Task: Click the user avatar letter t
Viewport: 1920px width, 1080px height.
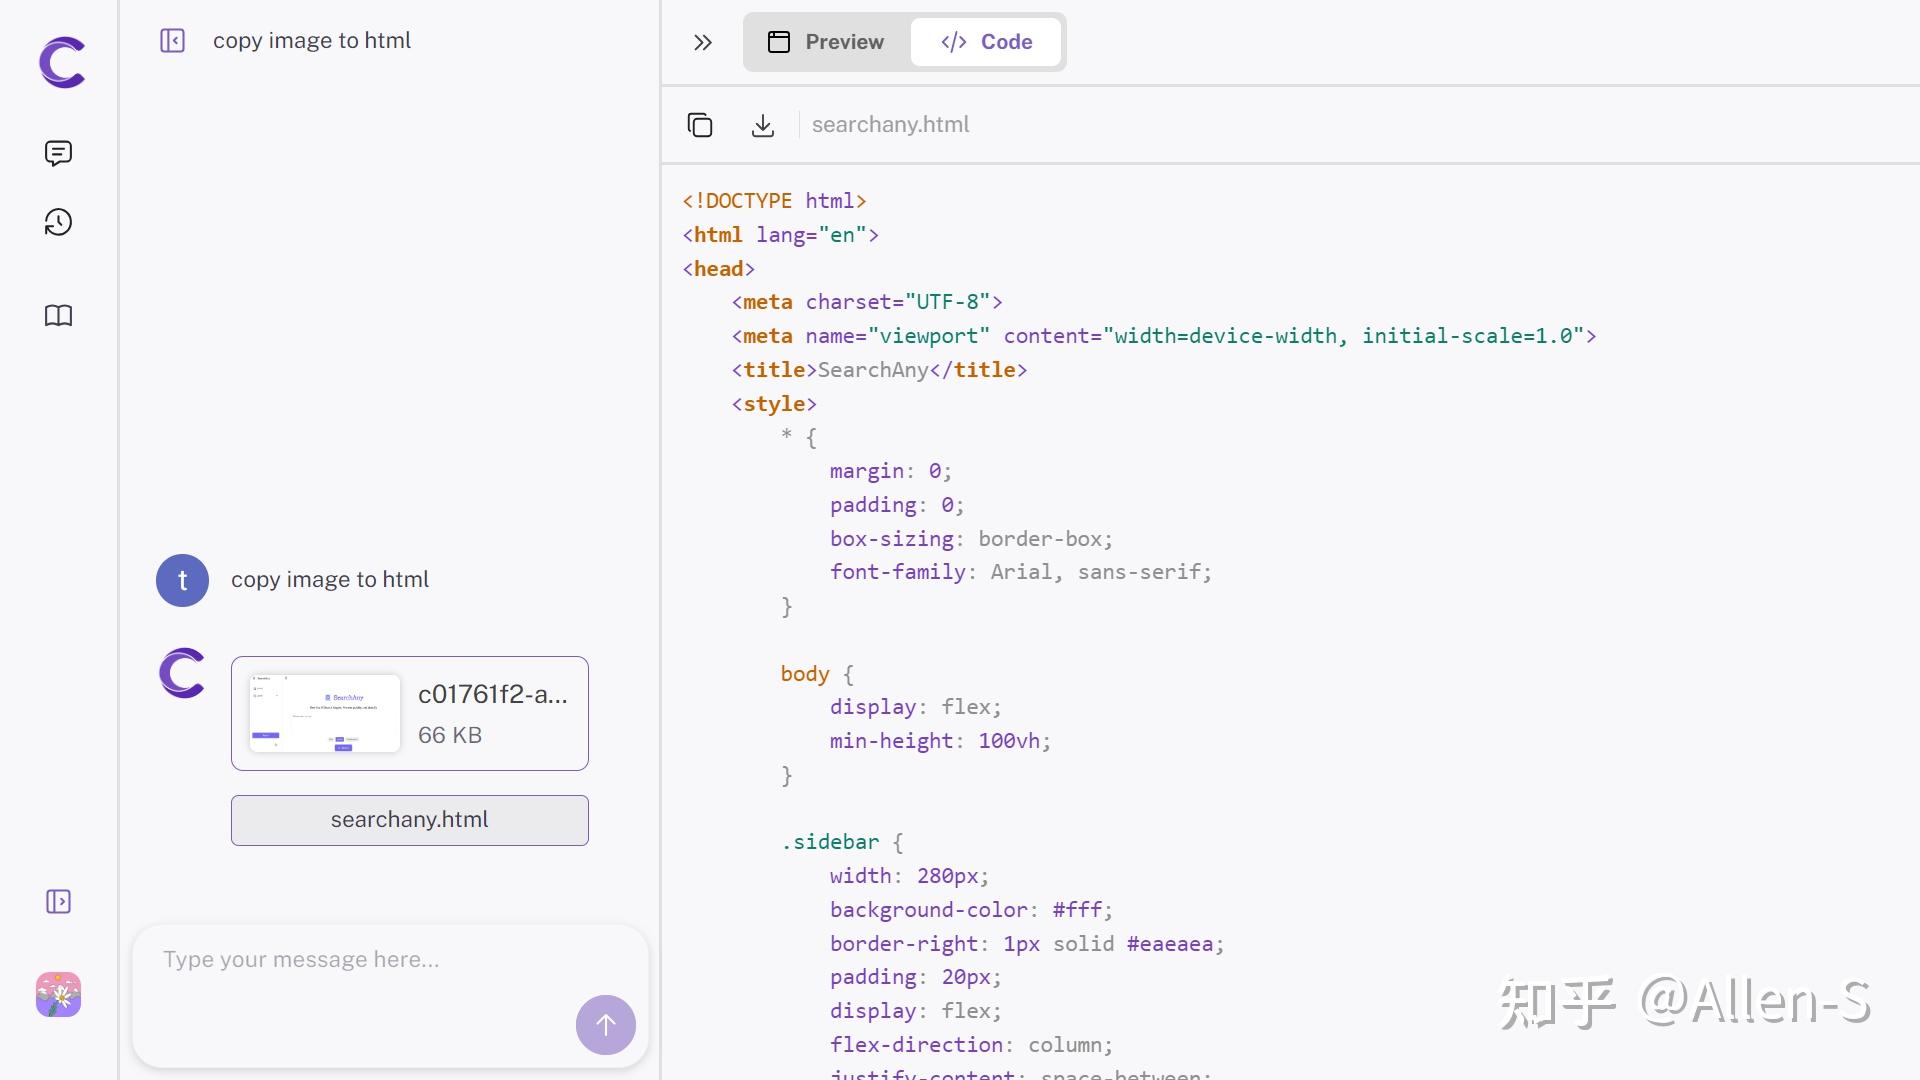Action: coord(182,580)
